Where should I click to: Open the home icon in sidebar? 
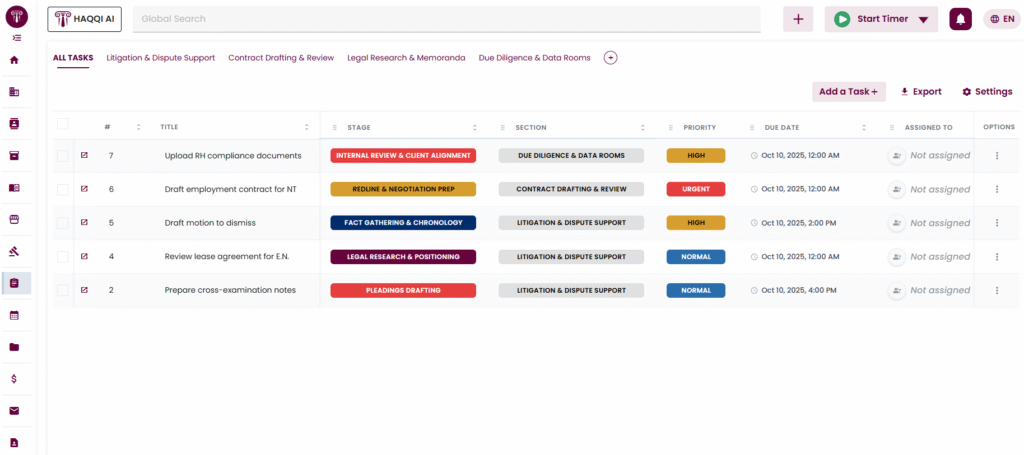pyautogui.click(x=14, y=60)
